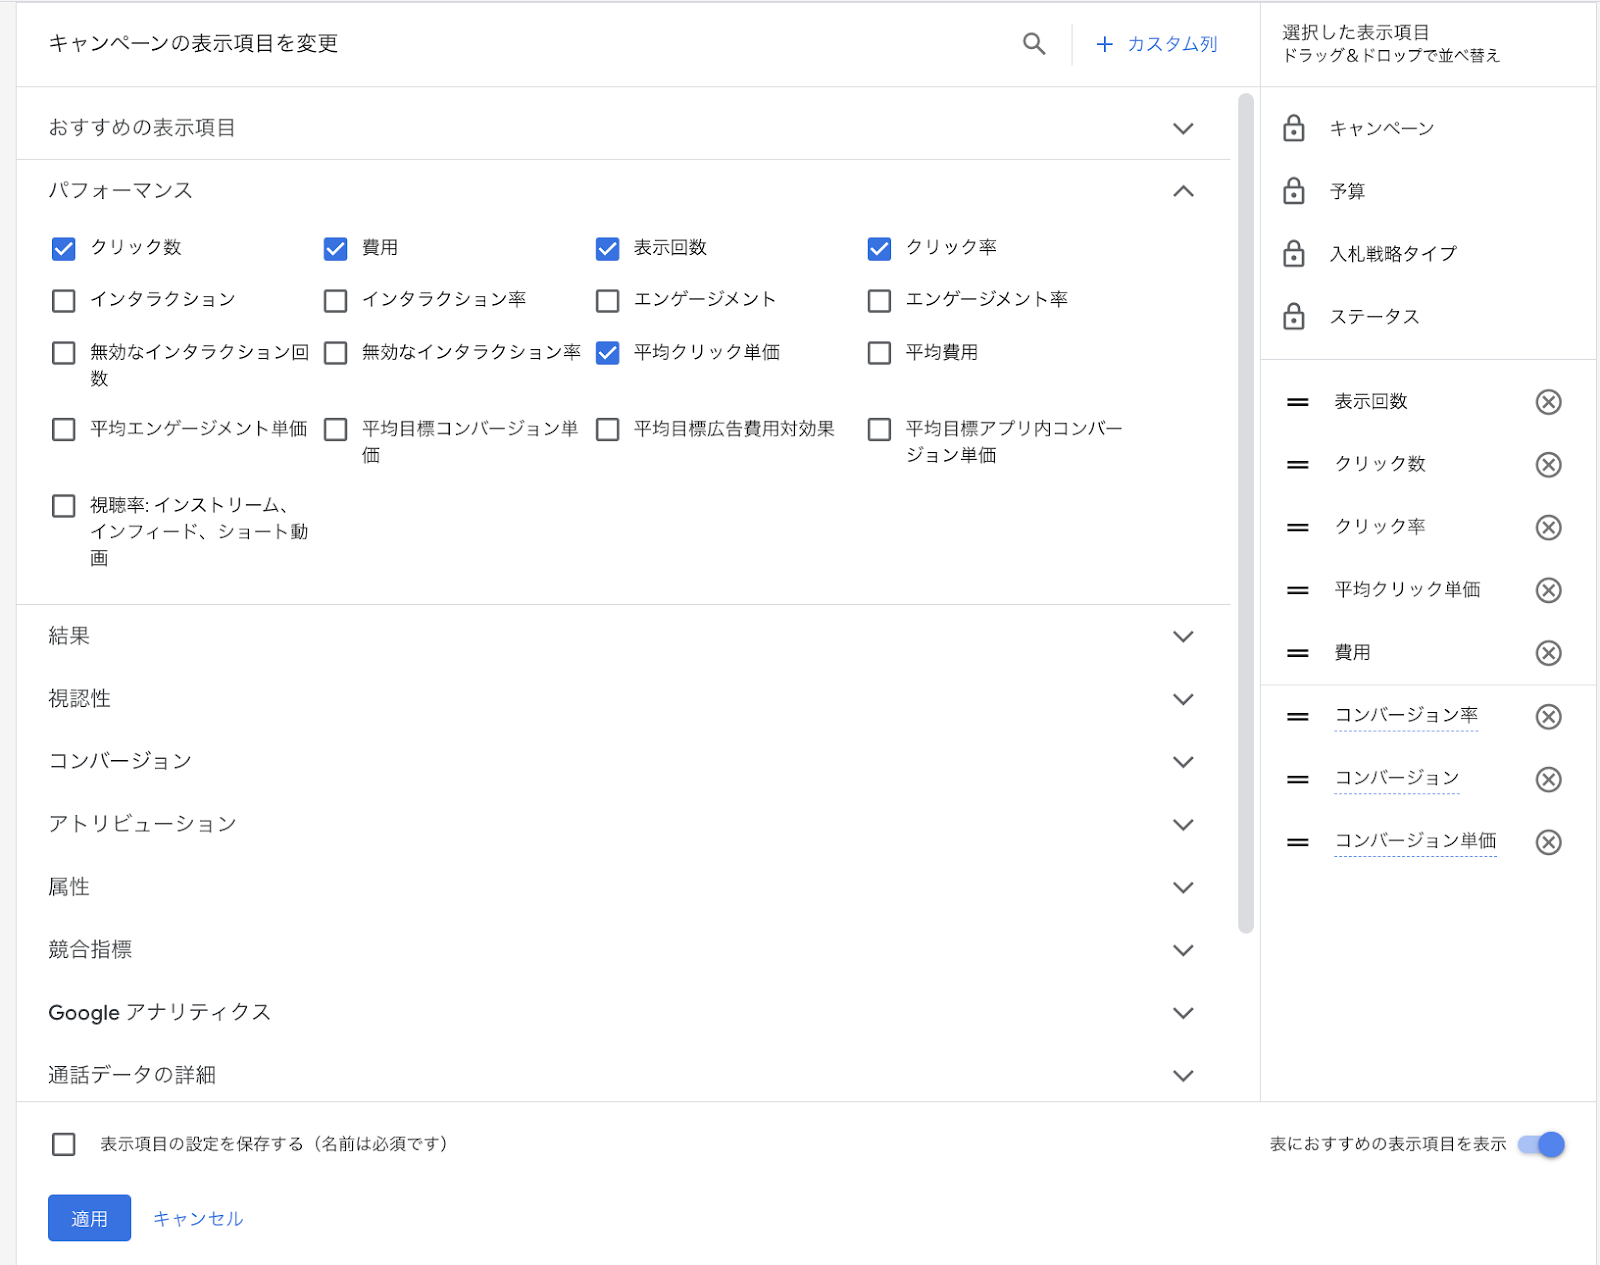The width and height of the screenshot is (1600, 1265).
Task: Remove the コンバージョン column entry
Action: coord(1548,779)
